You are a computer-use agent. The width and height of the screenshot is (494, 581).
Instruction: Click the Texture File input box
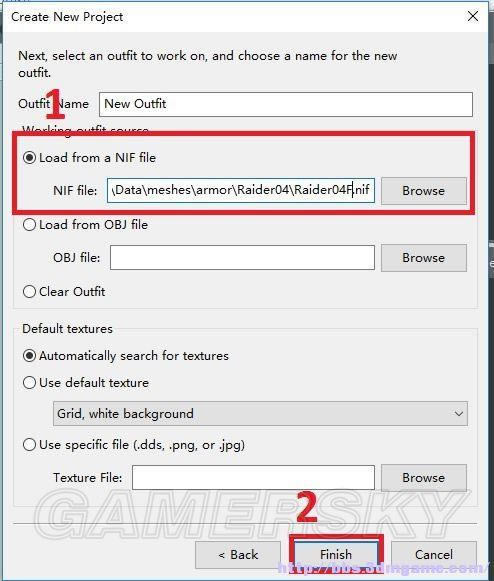(253, 478)
